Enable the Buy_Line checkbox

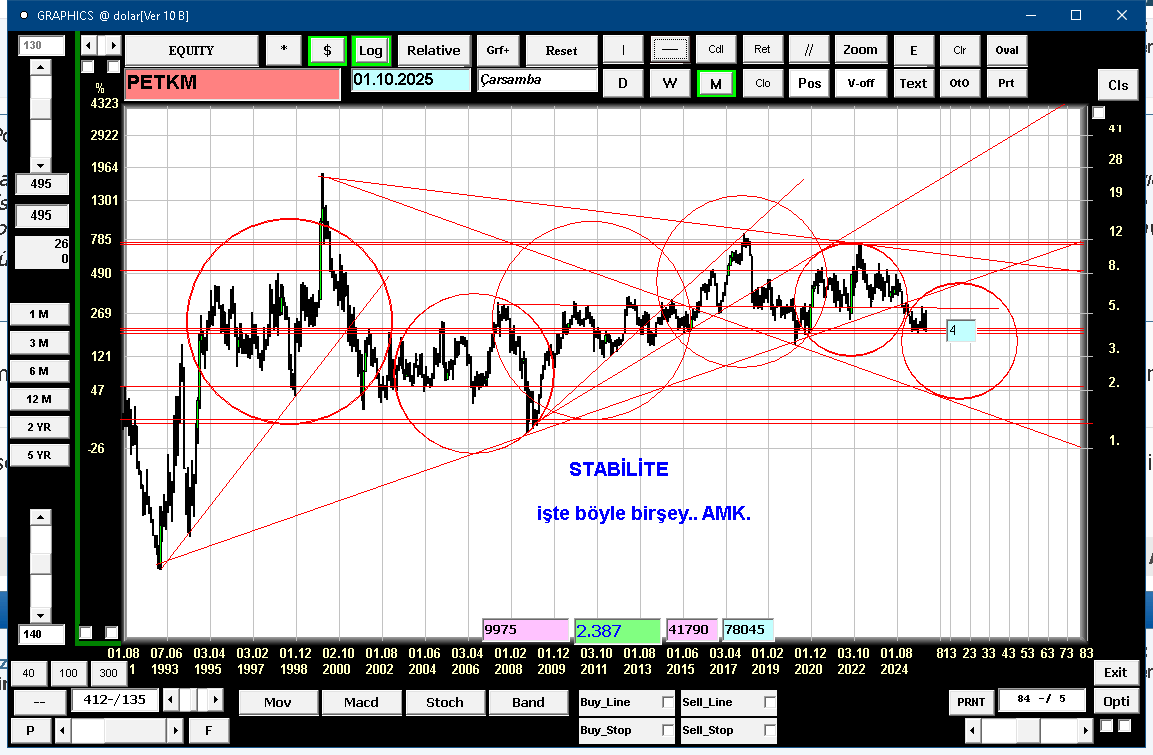(x=668, y=703)
